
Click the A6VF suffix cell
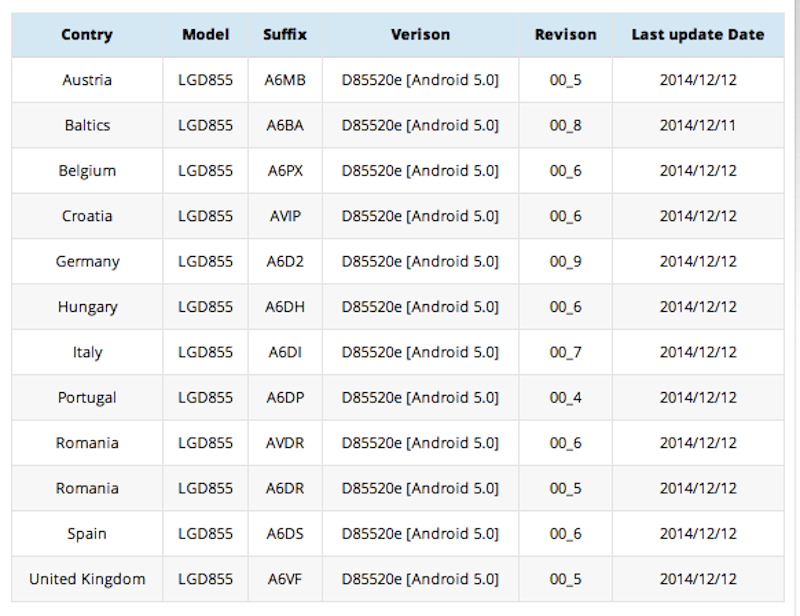pos(285,579)
